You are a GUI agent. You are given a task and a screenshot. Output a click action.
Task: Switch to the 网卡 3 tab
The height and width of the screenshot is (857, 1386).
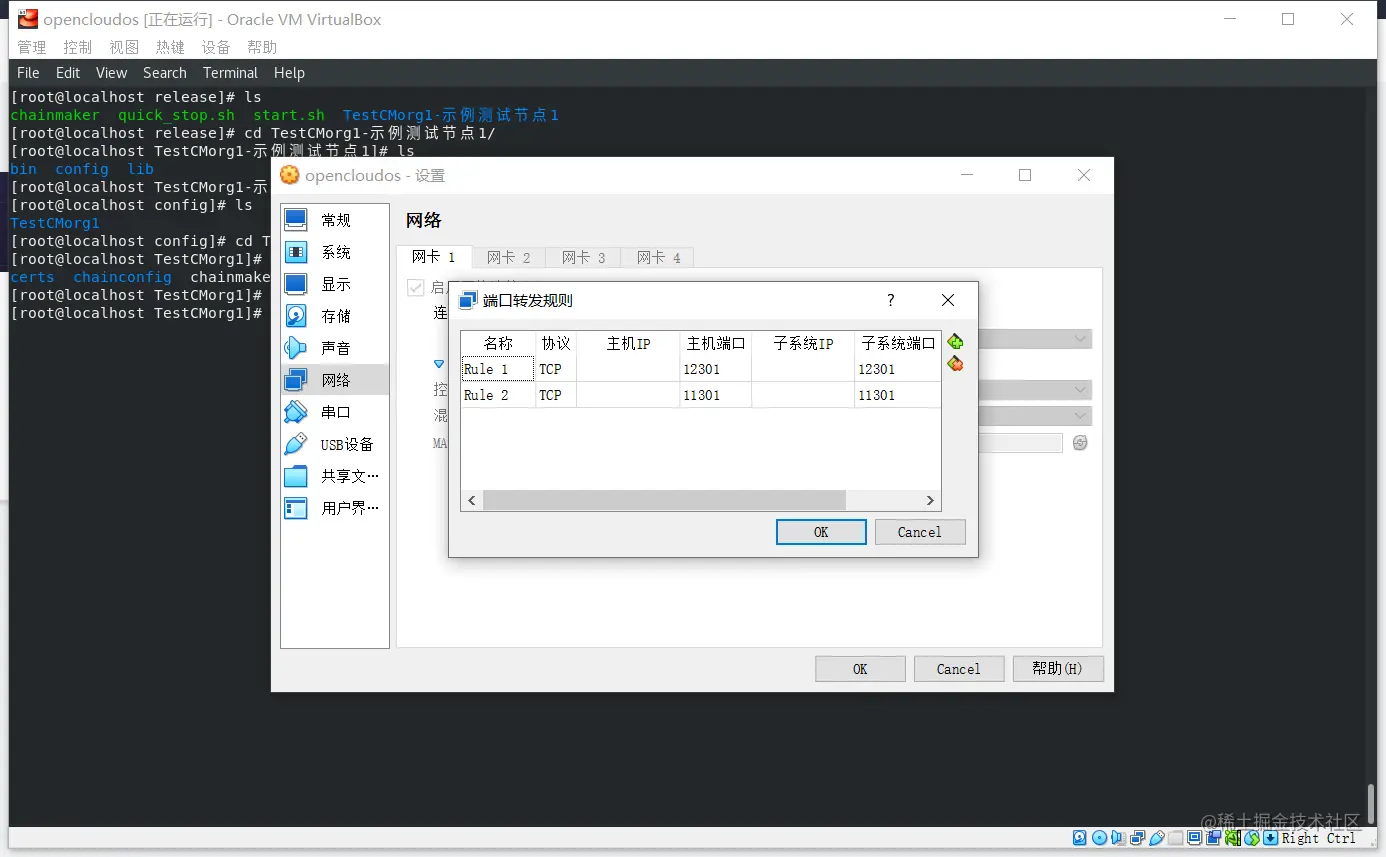tap(584, 258)
